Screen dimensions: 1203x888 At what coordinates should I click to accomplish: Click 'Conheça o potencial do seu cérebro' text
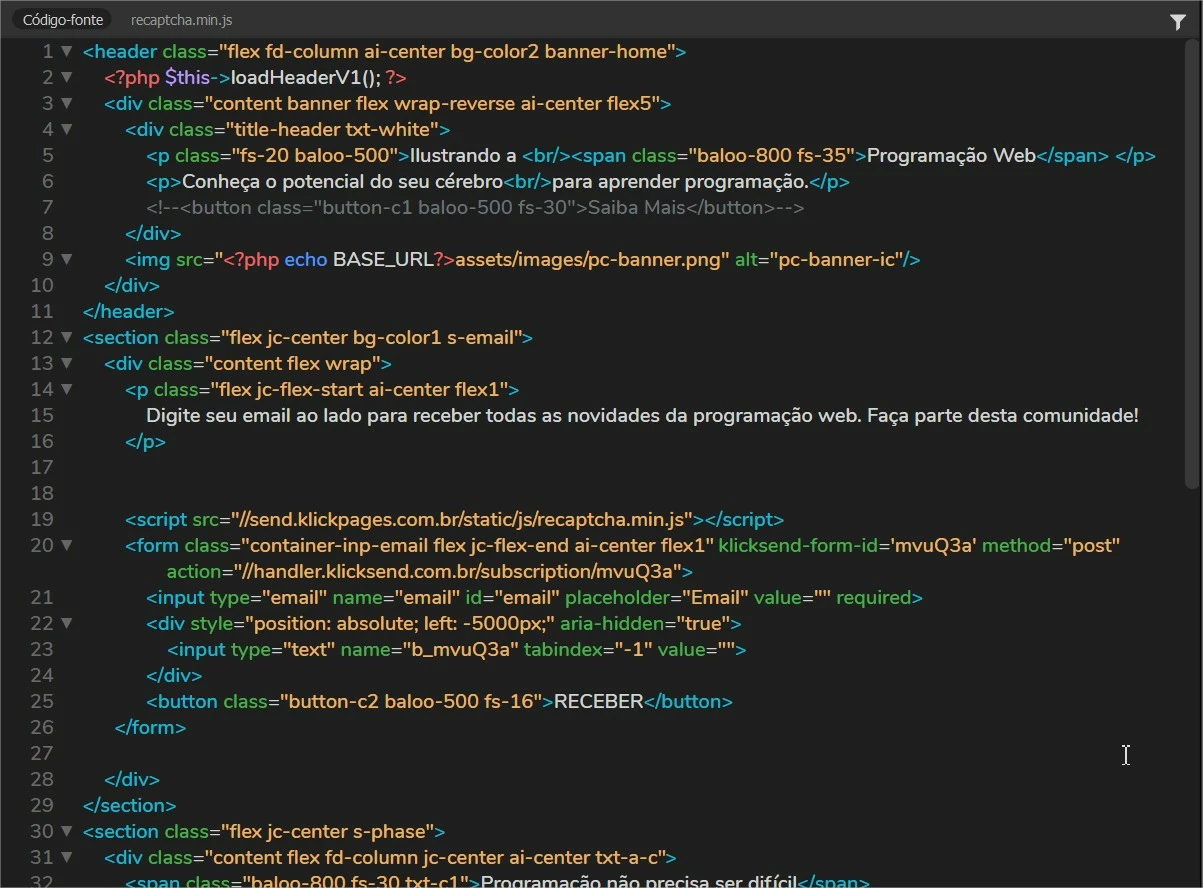pos(342,181)
